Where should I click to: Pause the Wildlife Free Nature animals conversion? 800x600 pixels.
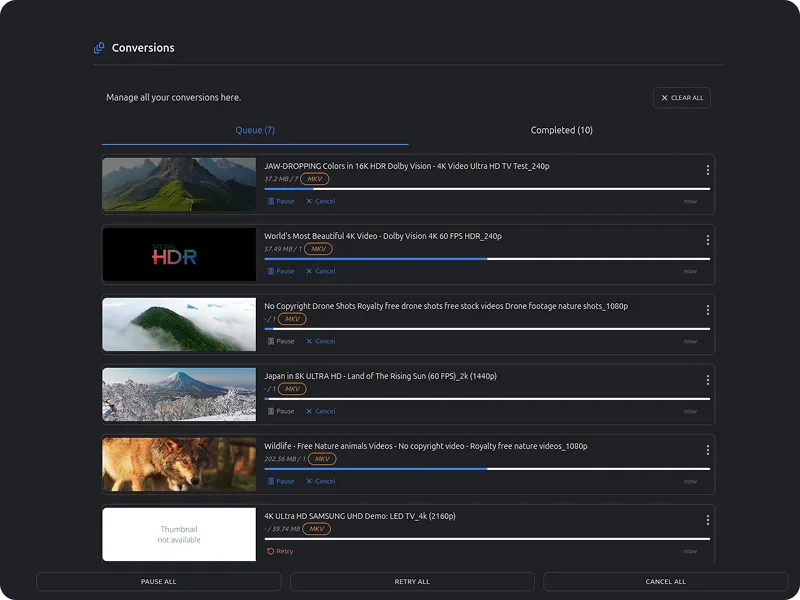(x=280, y=481)
